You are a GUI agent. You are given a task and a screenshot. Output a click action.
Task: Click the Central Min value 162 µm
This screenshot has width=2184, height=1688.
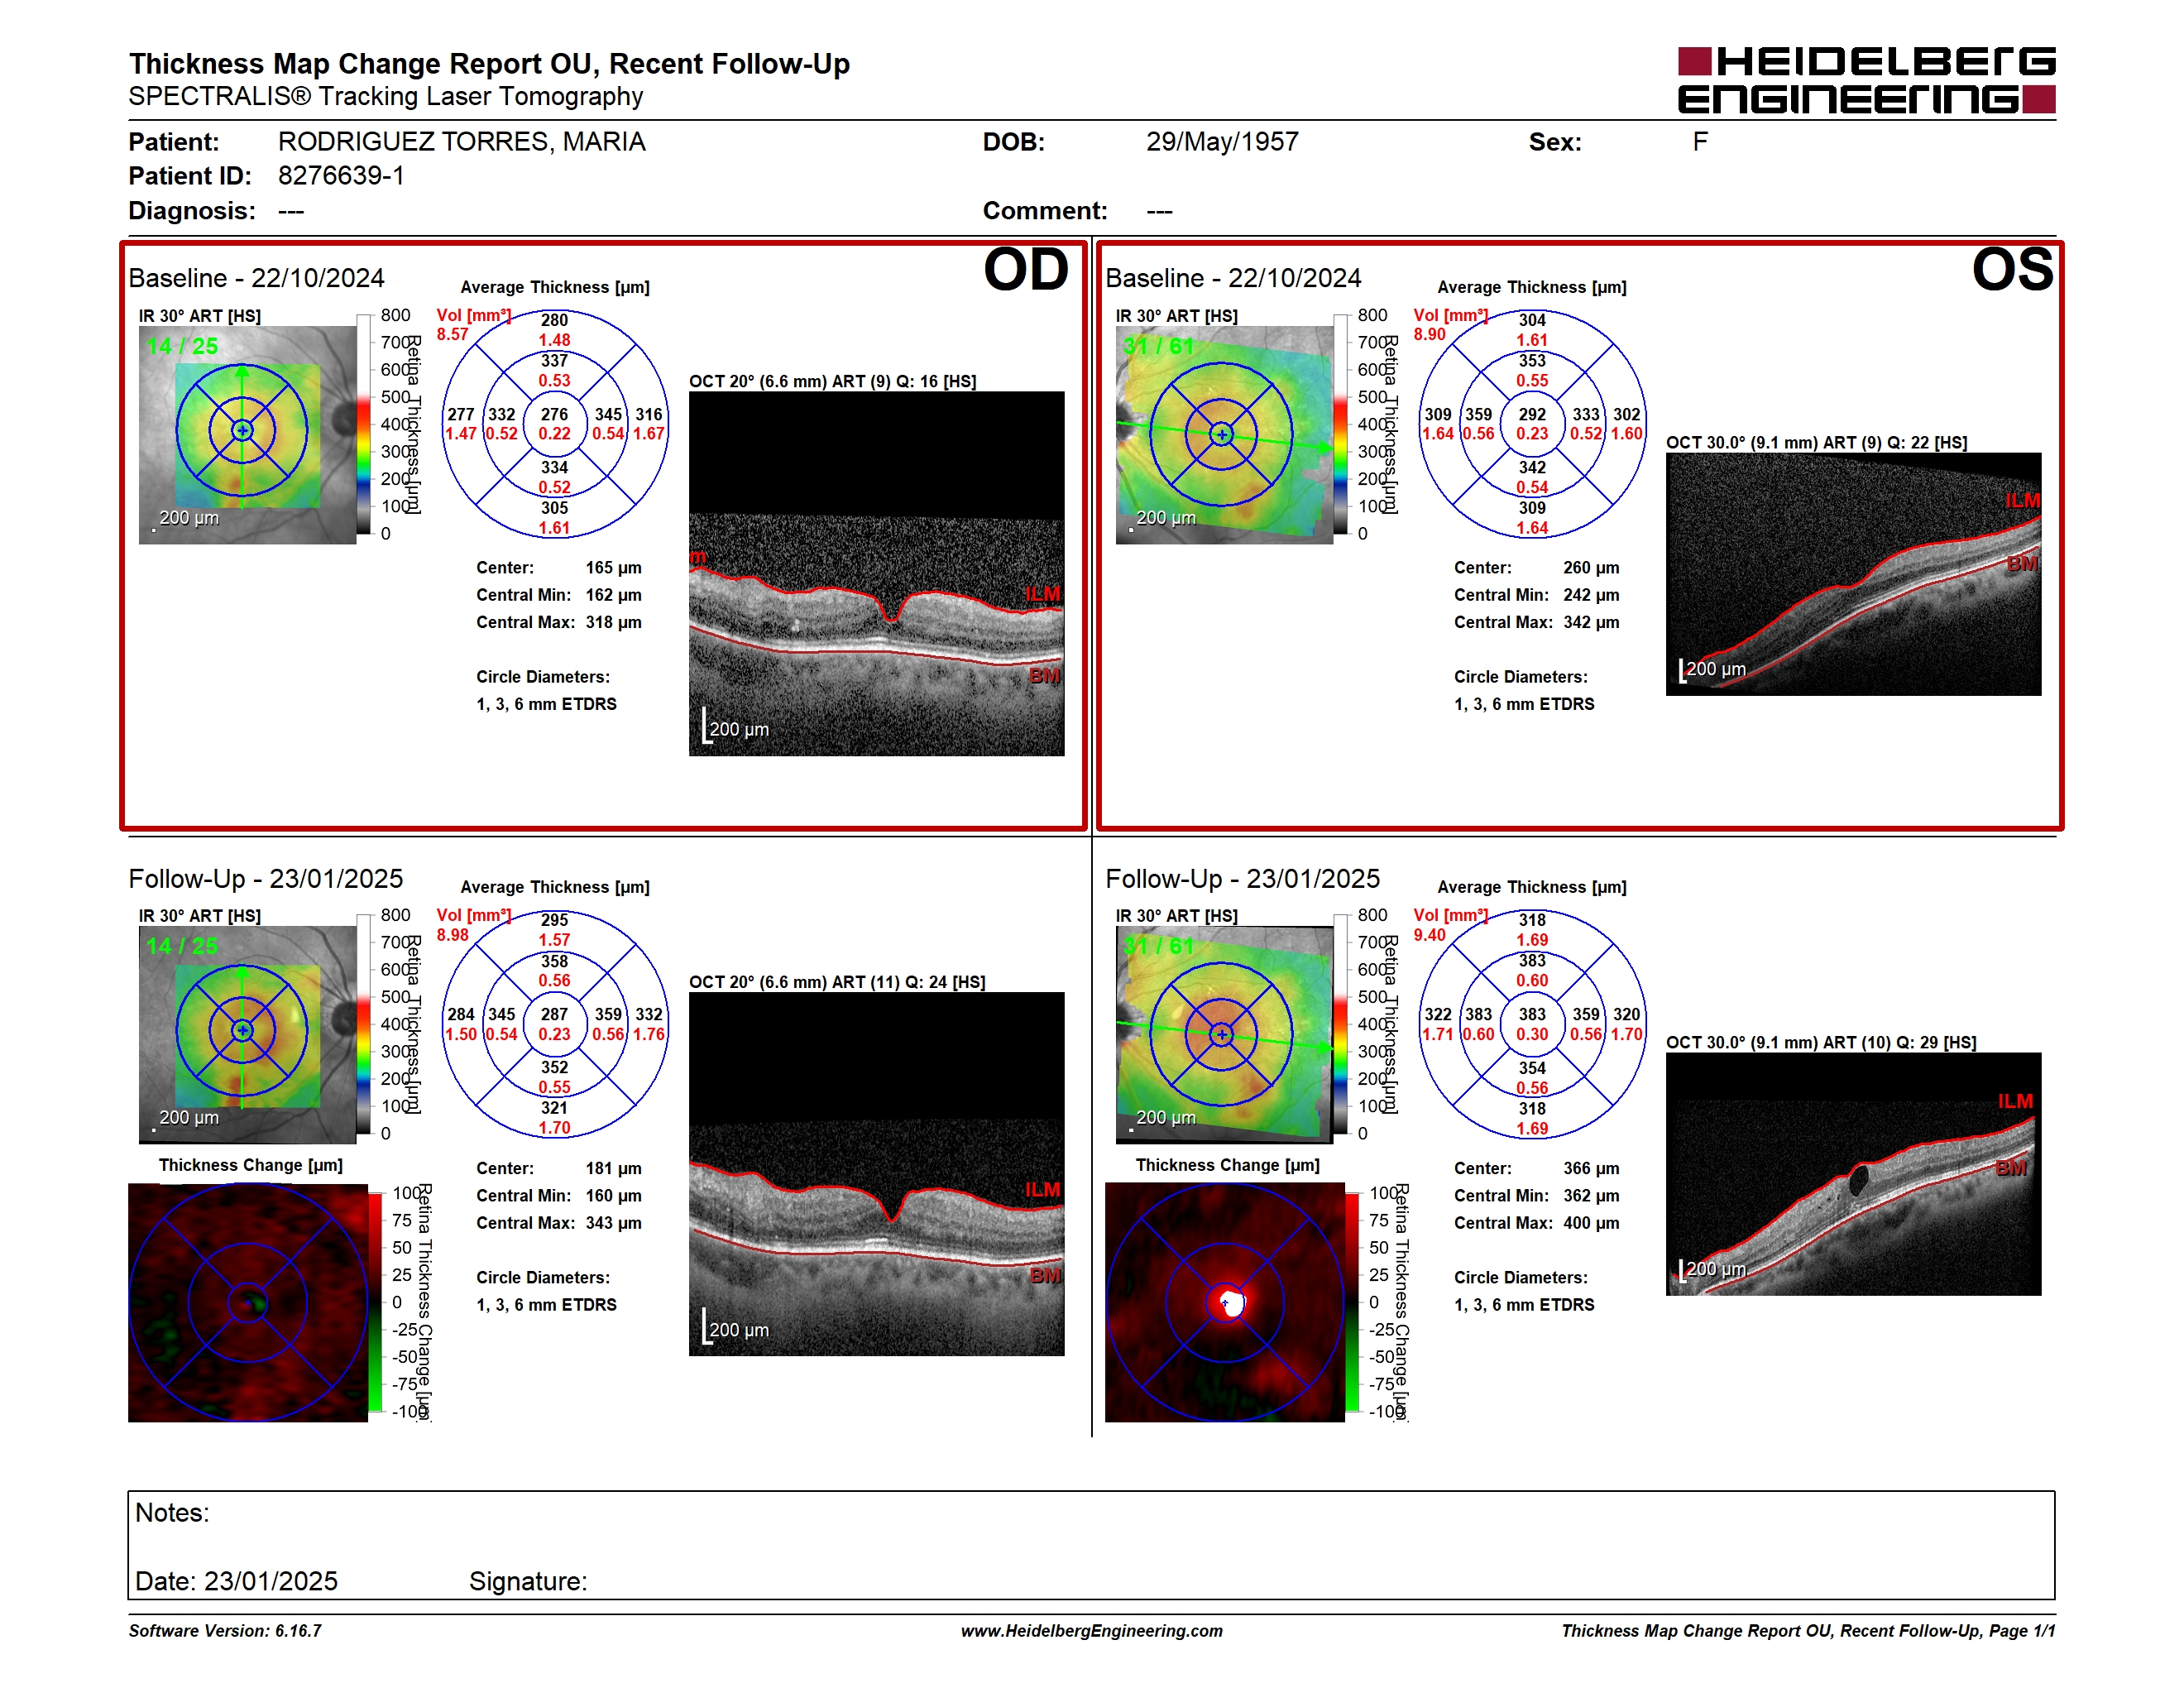coord(613,595)
